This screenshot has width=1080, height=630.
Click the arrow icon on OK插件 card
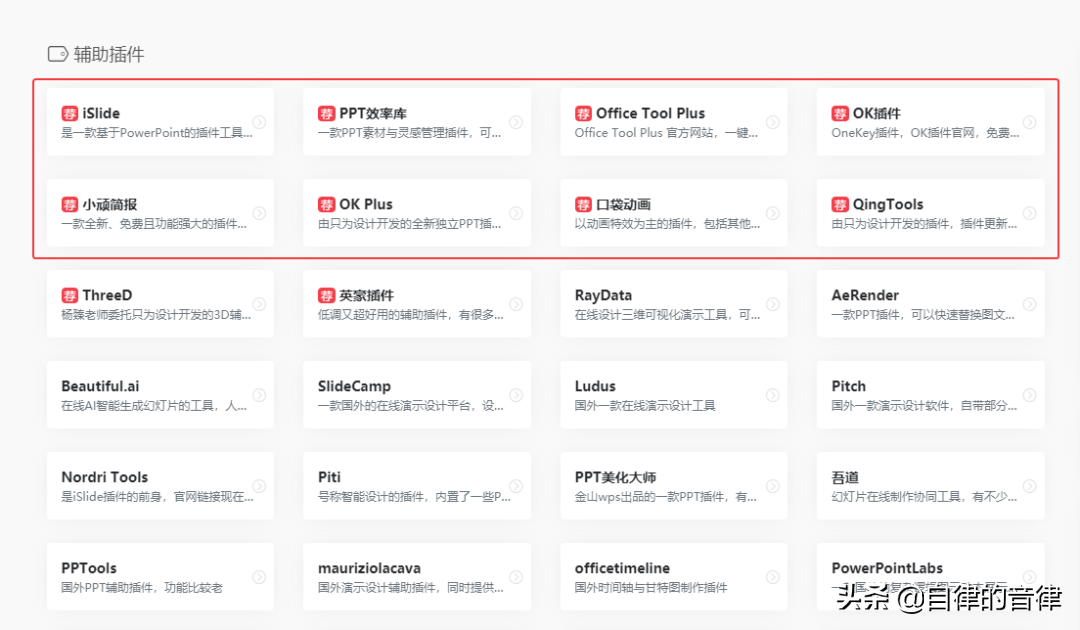tap(1030, 122)
